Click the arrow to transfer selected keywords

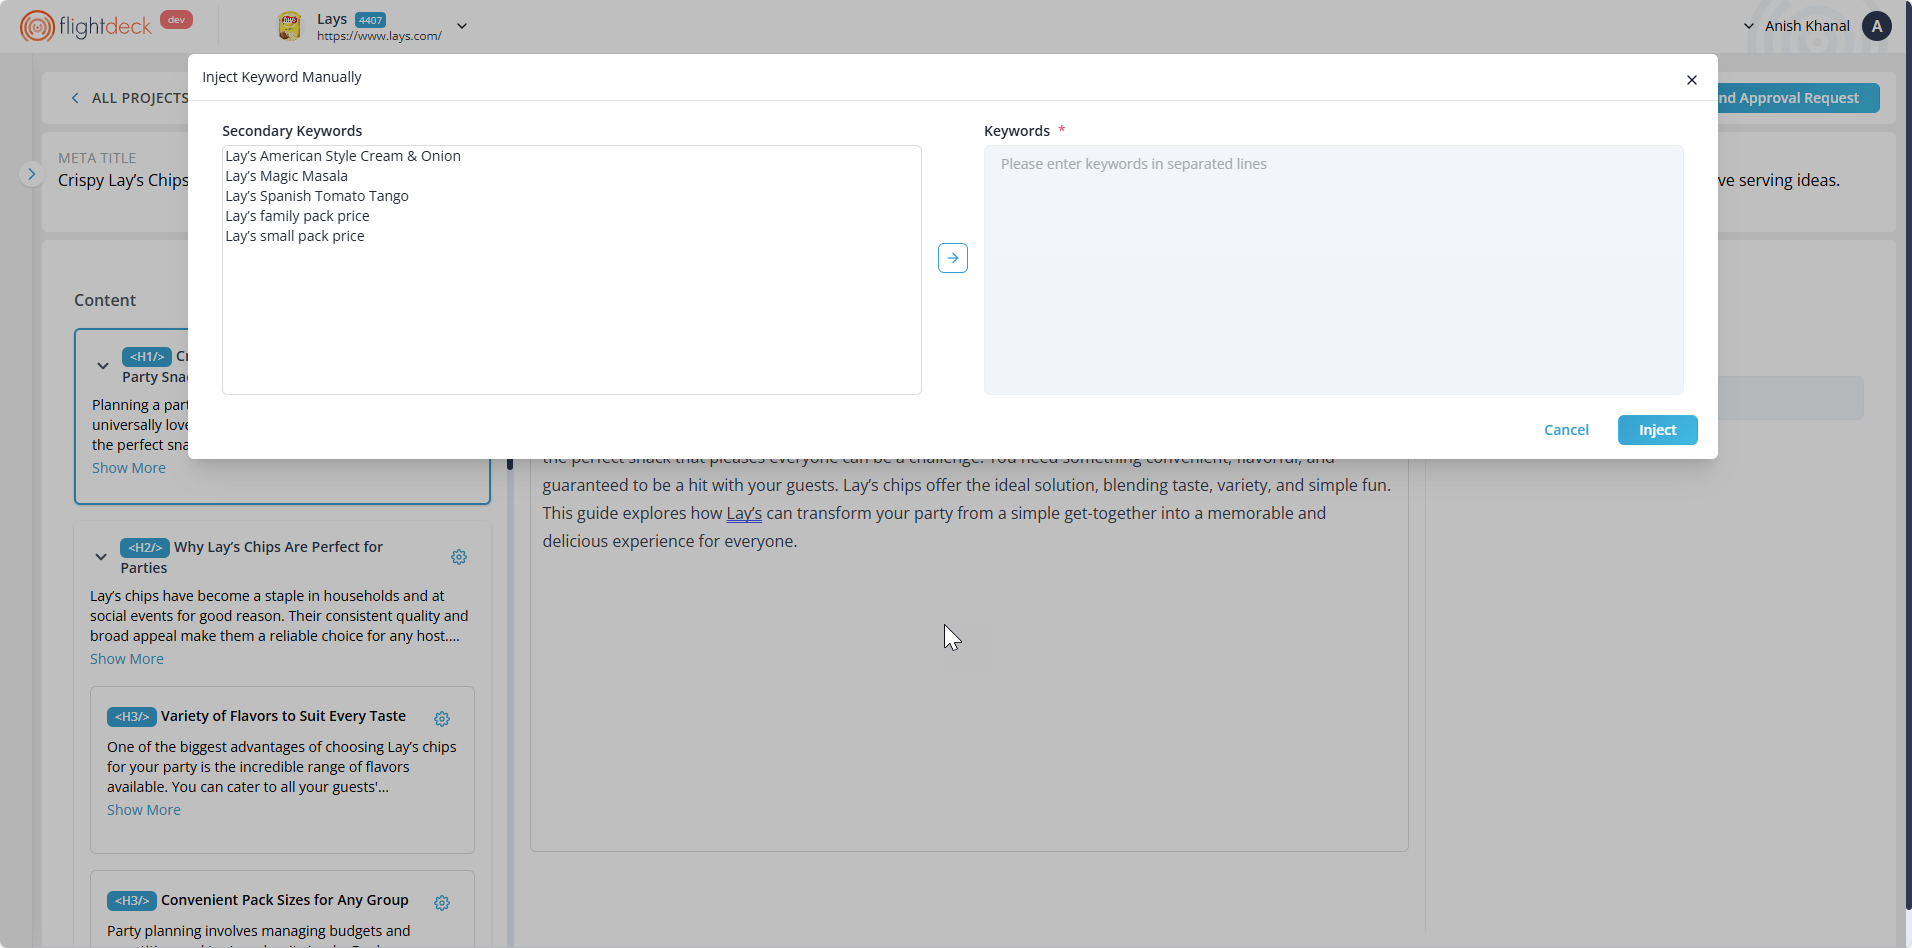952,258
